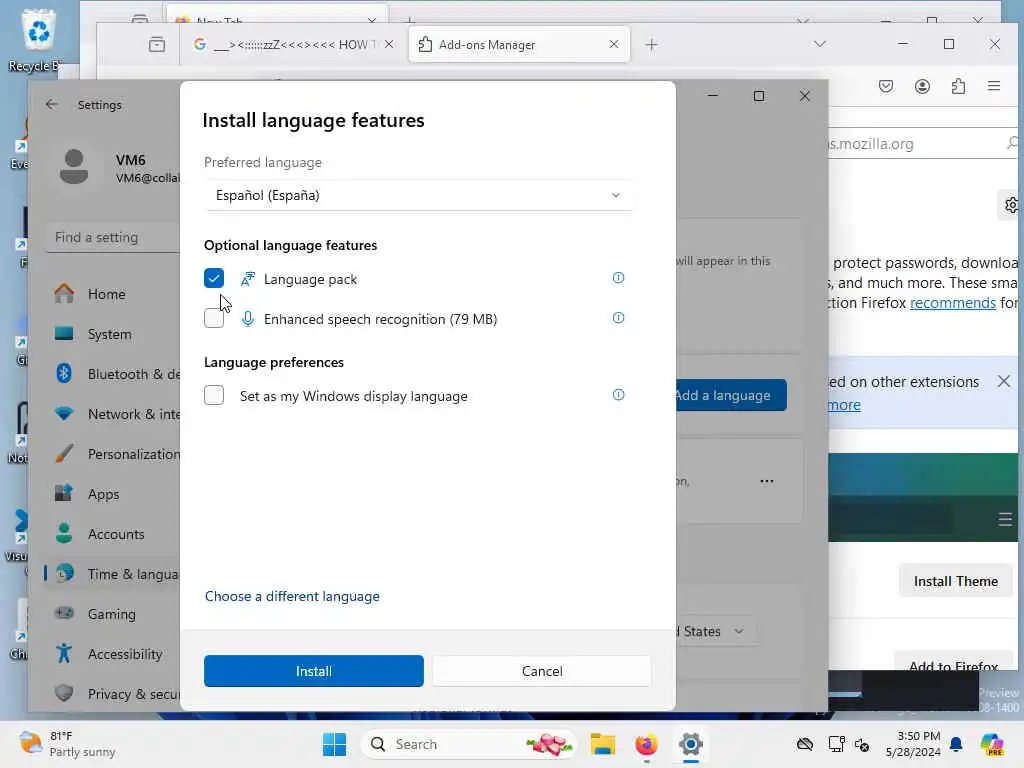Click the clock showing 3:50 PM
This screenshot has height=768, width=1024.
[x=912, y=744]
